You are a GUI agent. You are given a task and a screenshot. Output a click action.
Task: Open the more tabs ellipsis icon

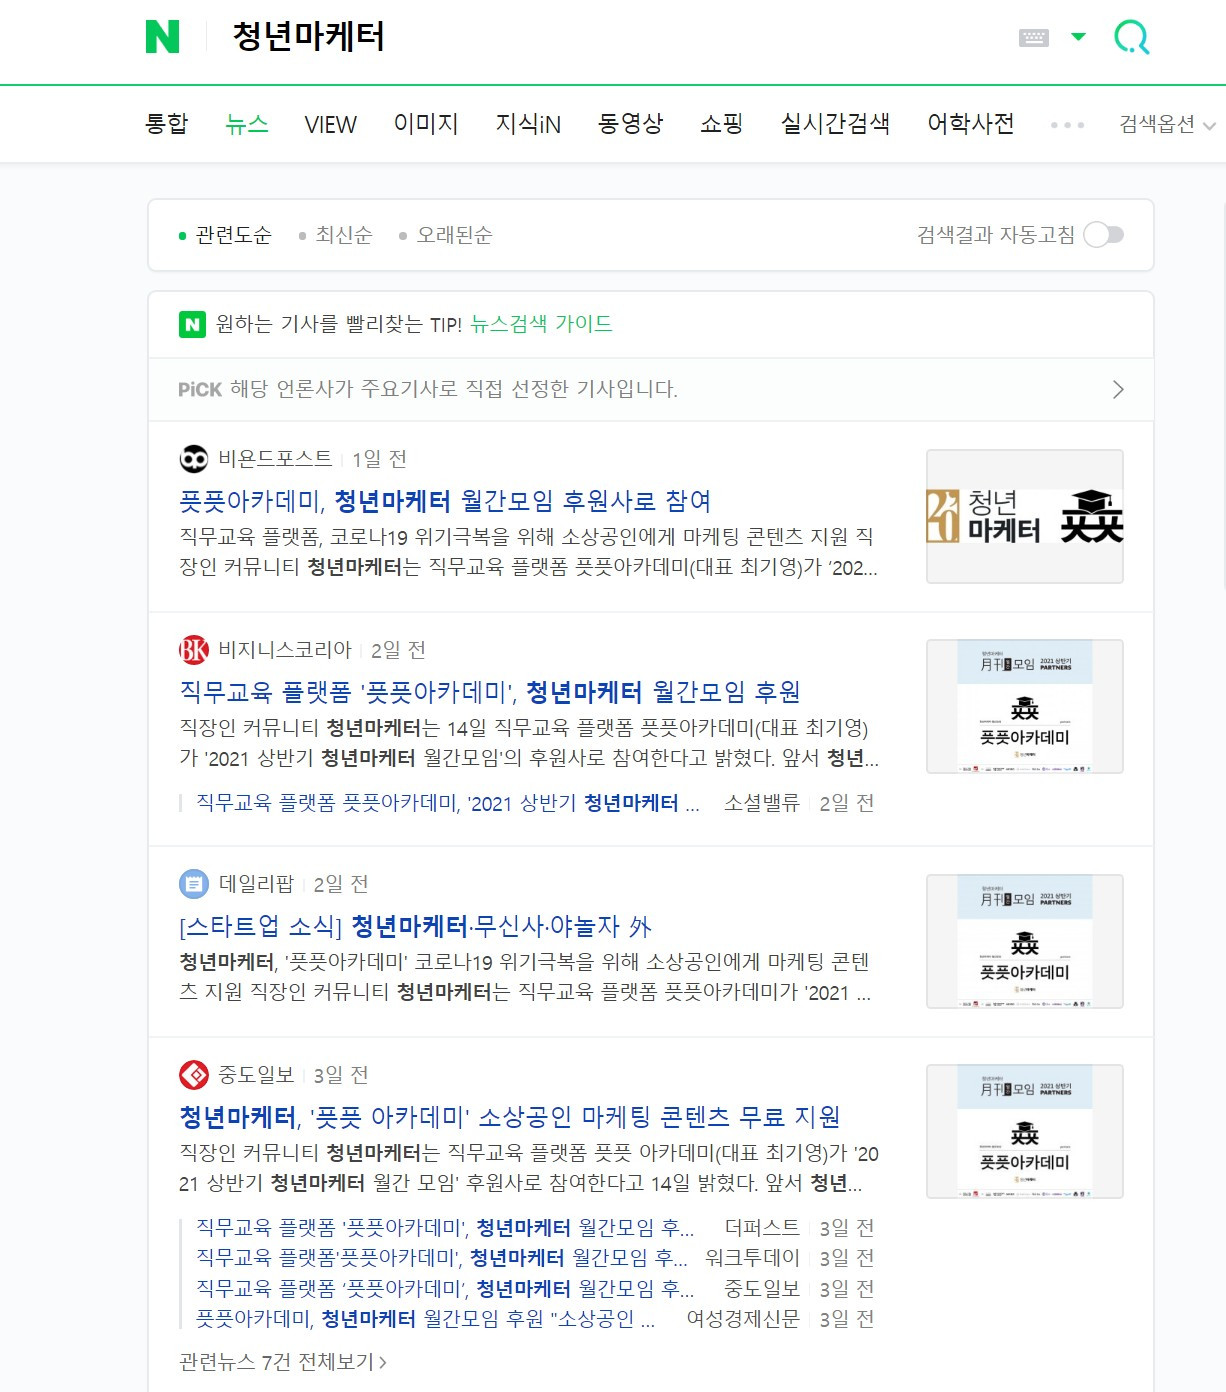click(1069, 124)
